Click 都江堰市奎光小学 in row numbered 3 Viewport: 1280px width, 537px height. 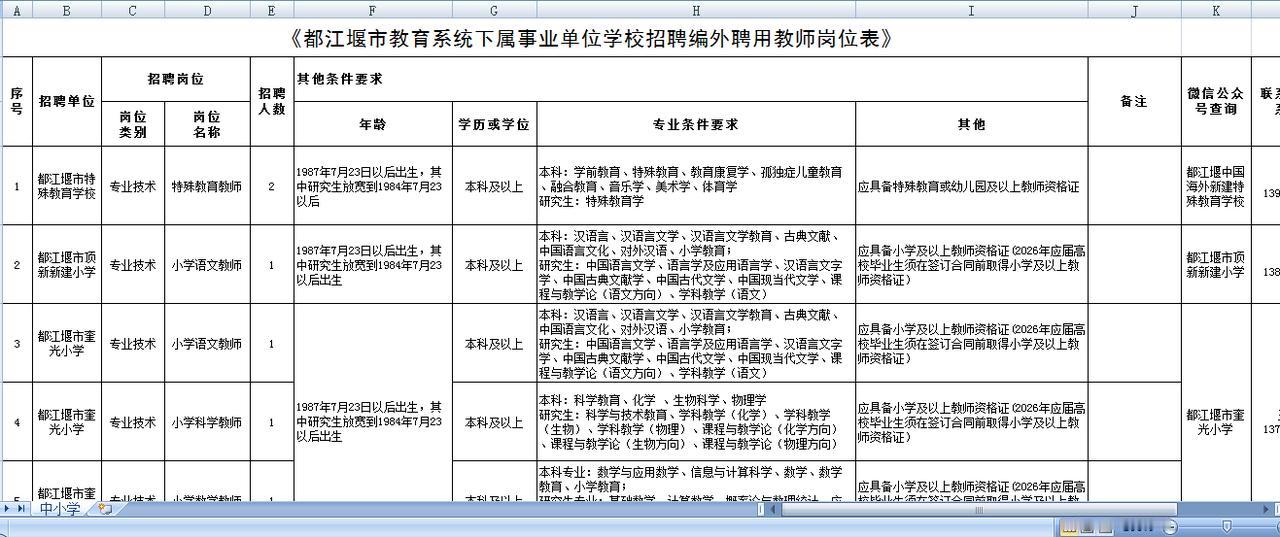(x=67, y=343)
